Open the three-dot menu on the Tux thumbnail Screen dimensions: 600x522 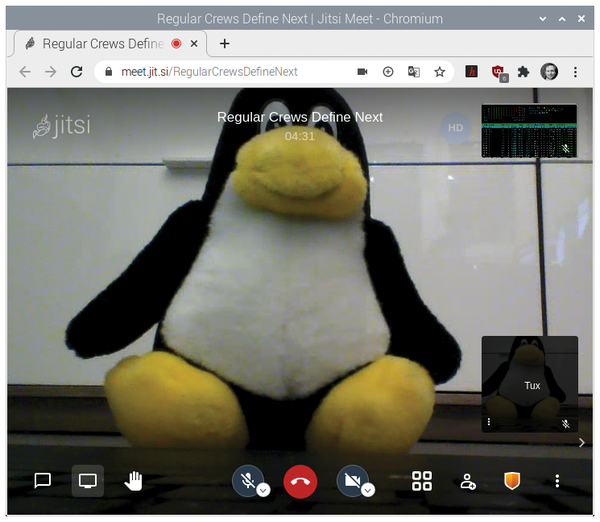point(489,422)
